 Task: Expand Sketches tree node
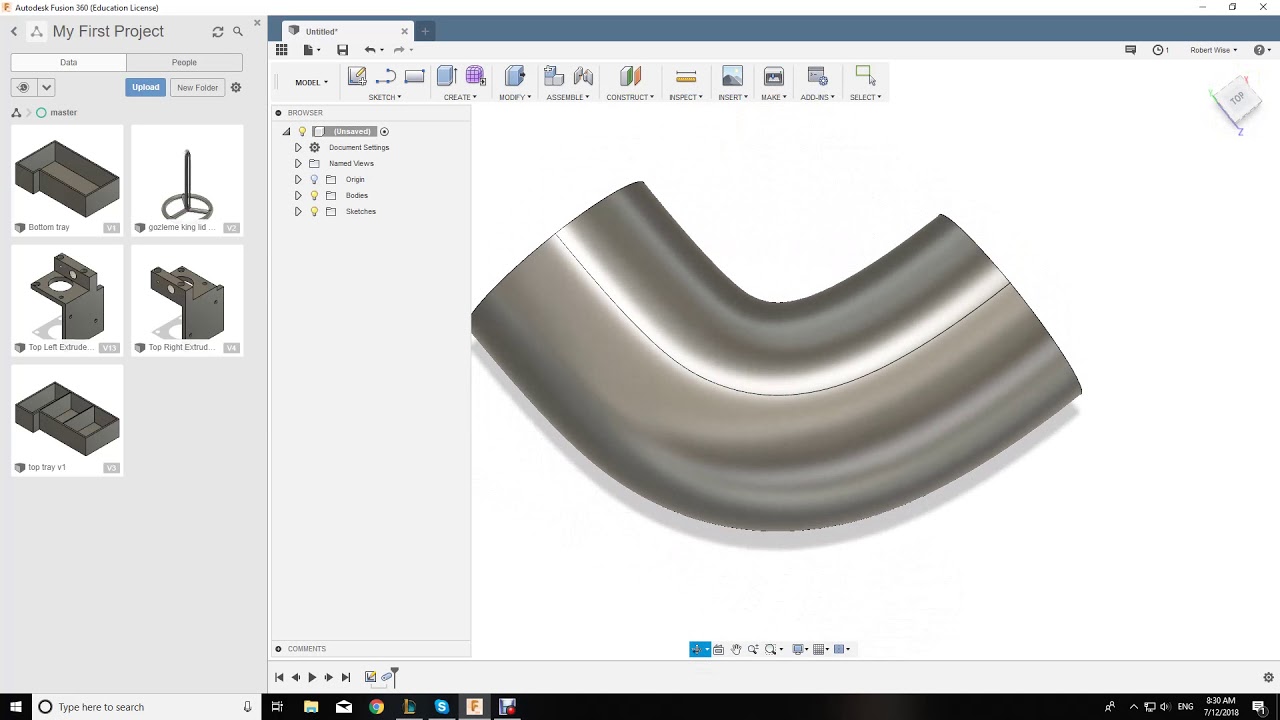click(x=297, y=212)
